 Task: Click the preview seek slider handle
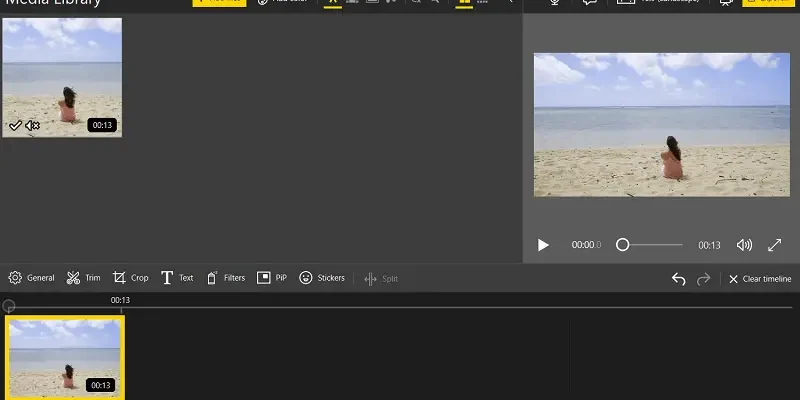622,245
